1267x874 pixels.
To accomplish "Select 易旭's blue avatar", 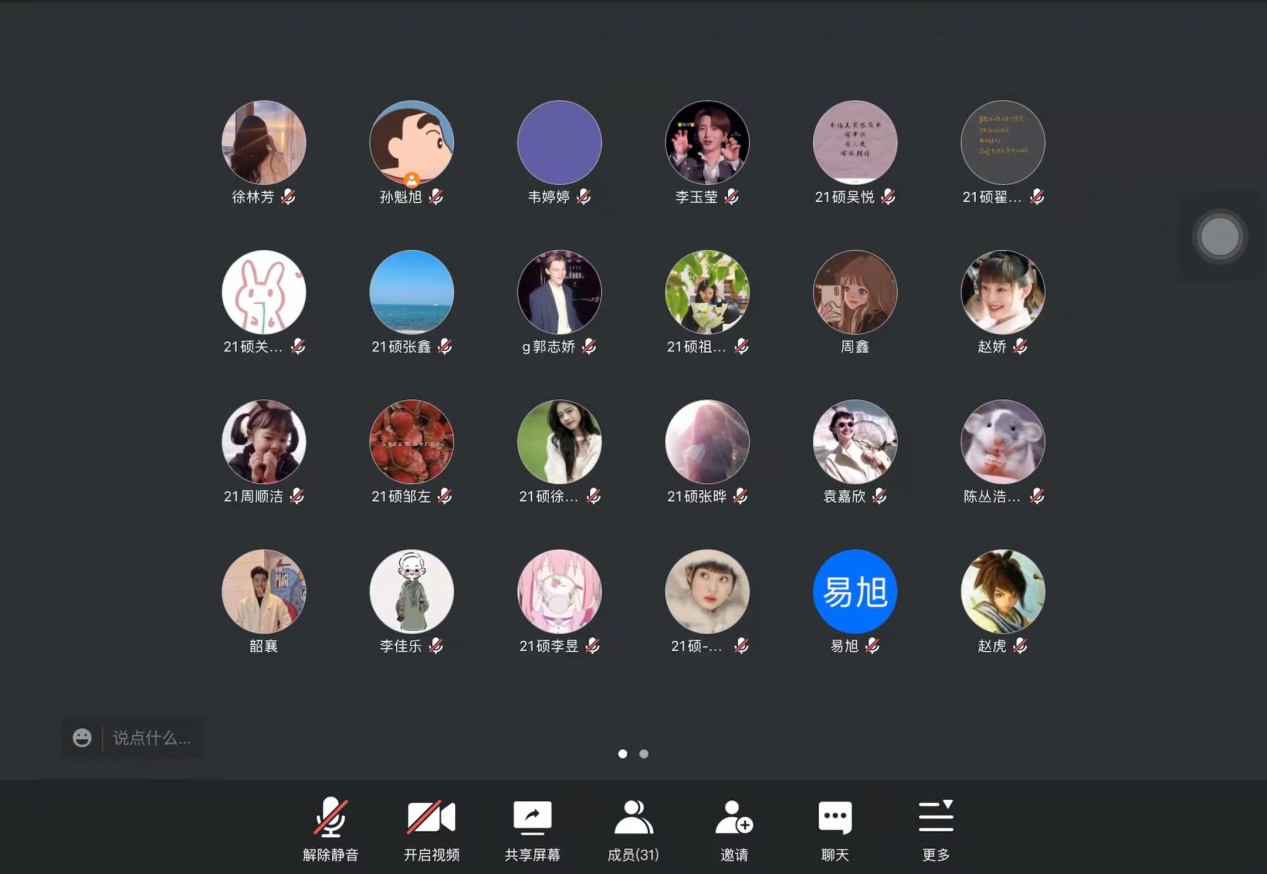I will pos(855,592).
